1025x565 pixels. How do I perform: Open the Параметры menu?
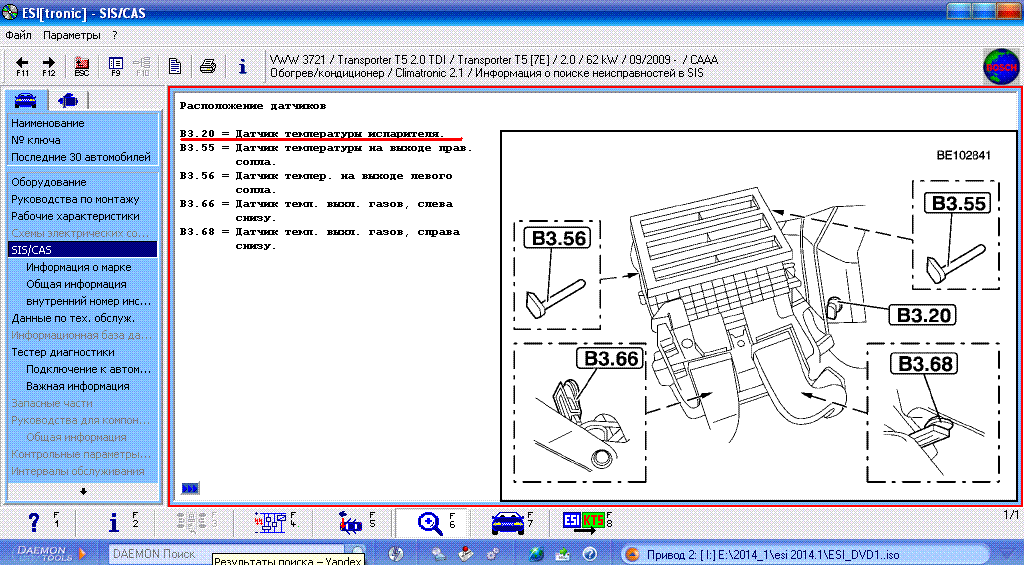click(72, 35)
